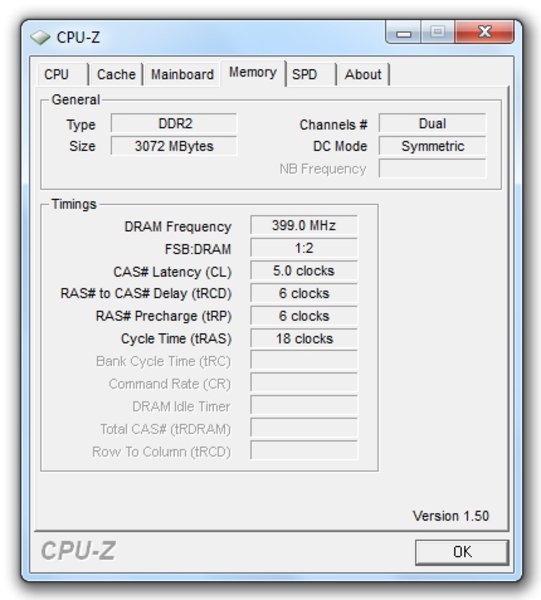Screen dimensions: 541x600
Task: Click the RAS# Precharge (tRP) value field
Action: point(304,316)
